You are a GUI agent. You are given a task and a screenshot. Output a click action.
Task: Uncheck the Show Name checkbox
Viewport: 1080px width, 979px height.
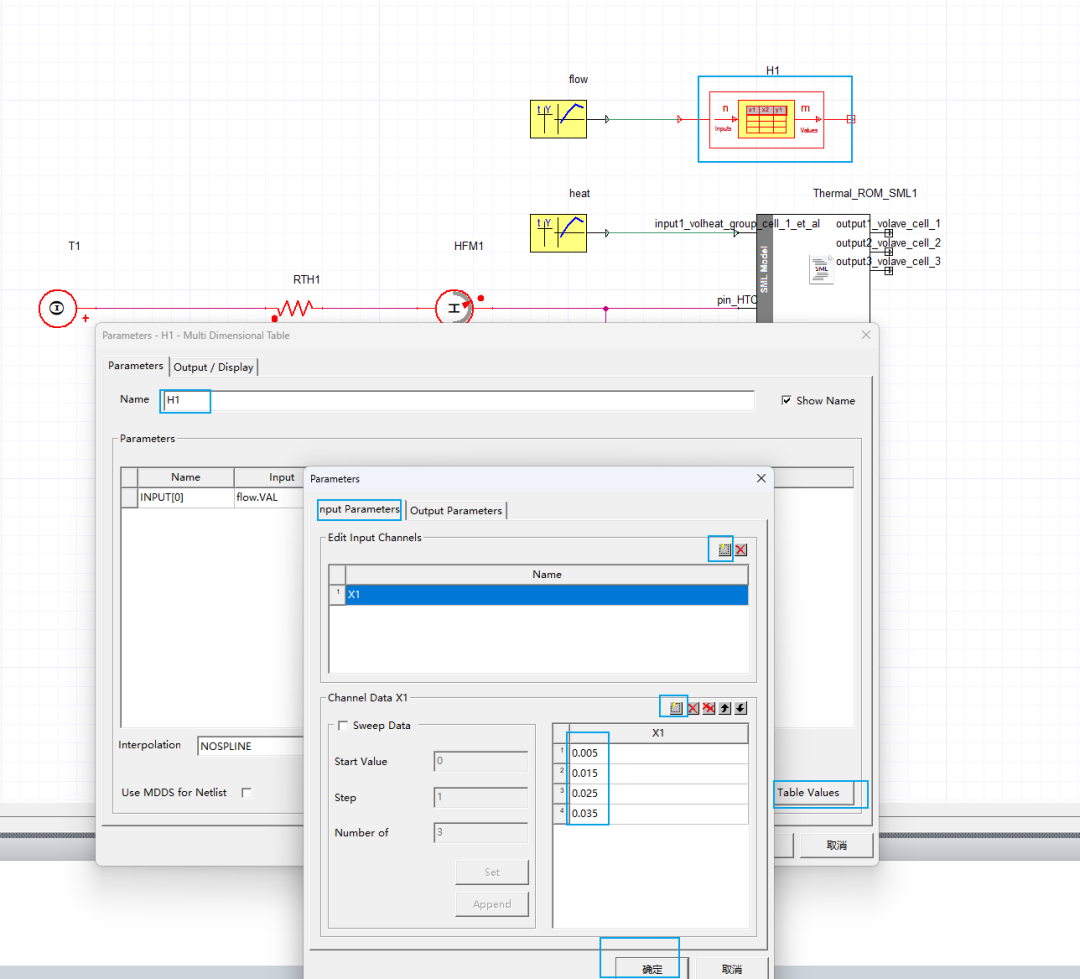tap(787, 401)
